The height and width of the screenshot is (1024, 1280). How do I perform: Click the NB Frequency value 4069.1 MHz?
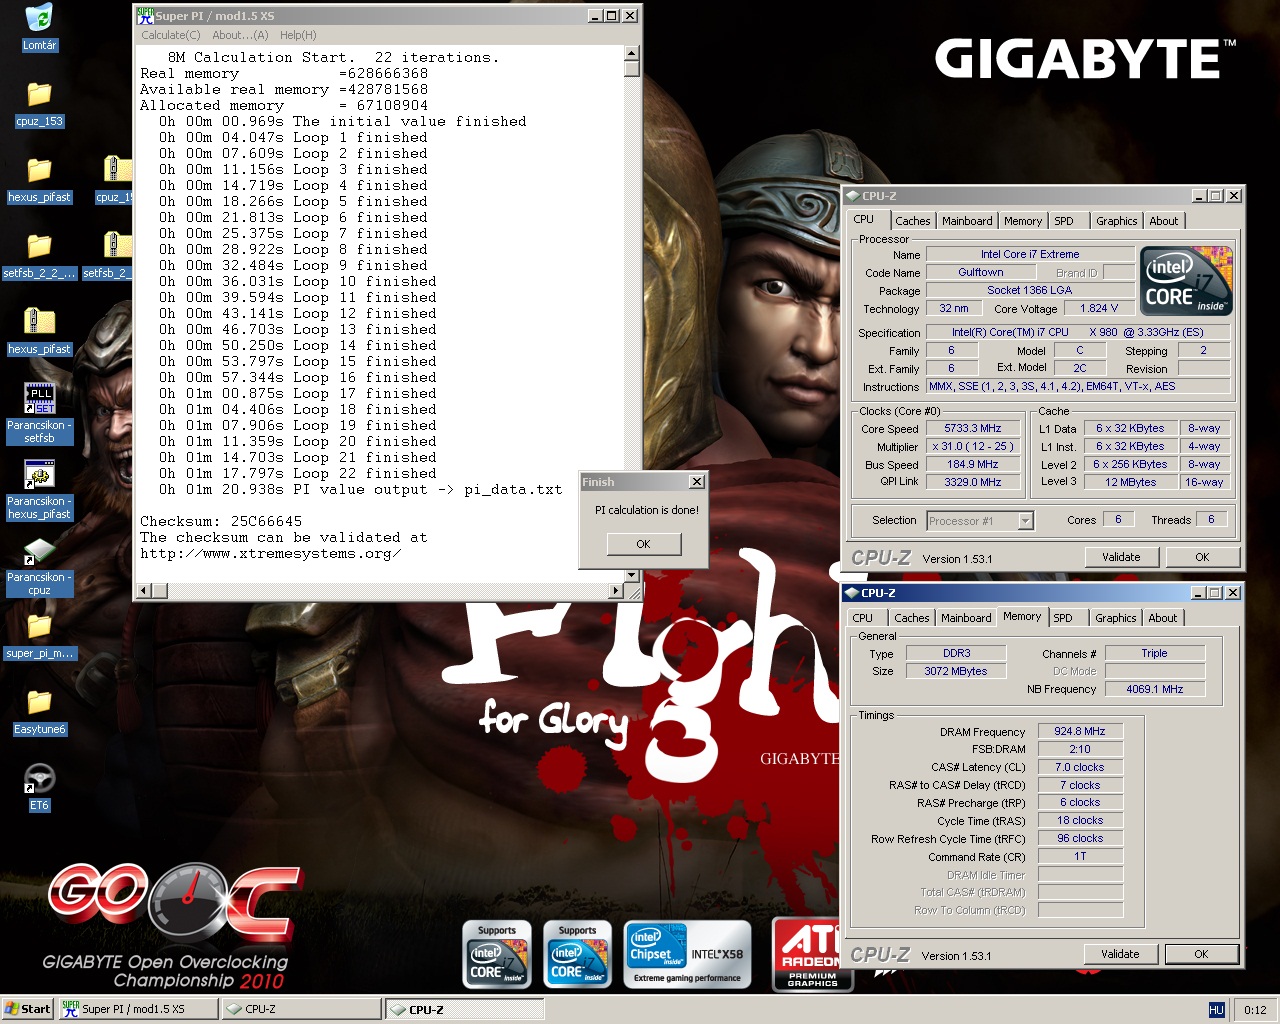coord(1155,689)
